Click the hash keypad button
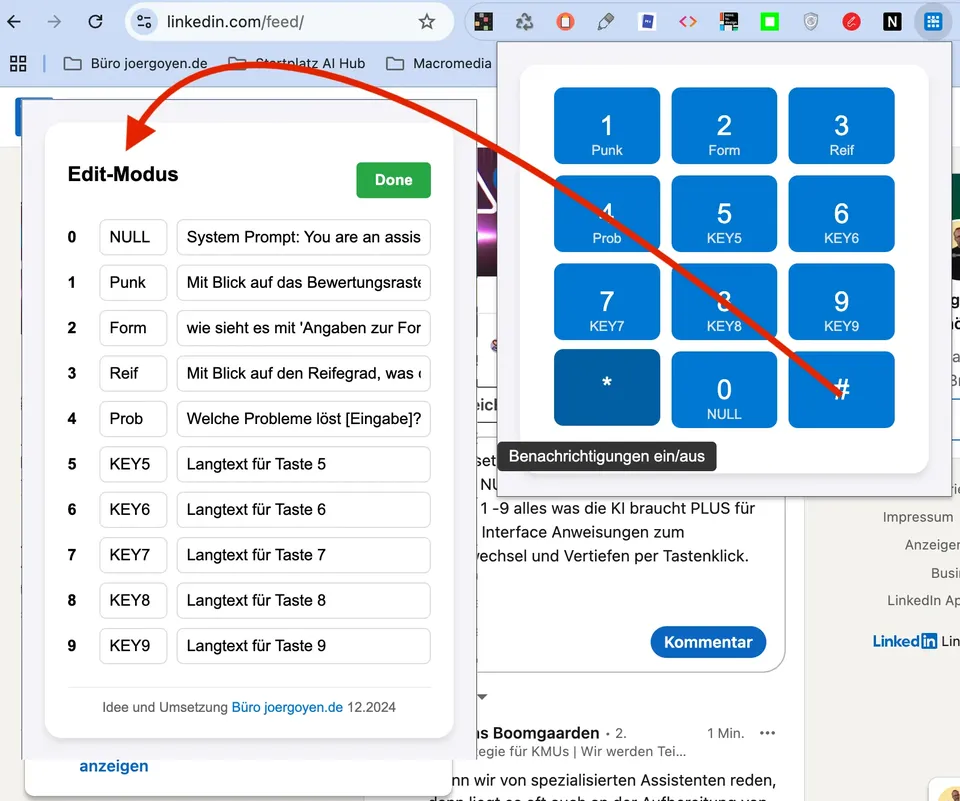The width and height of the screenshot is (960, 801). 841,389
